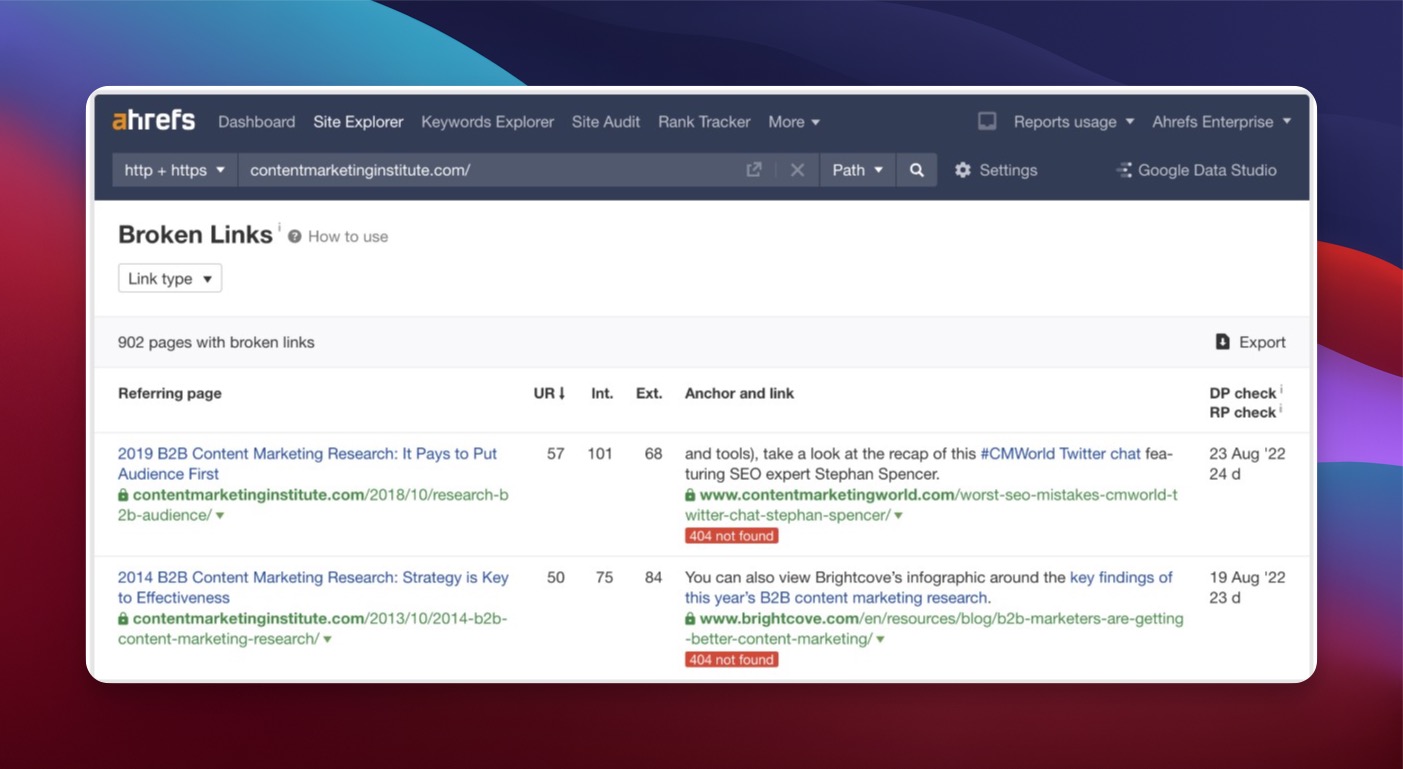Sort results using the UR column arrow
This screenshot has width=1403, height=769.
(561, 394)
